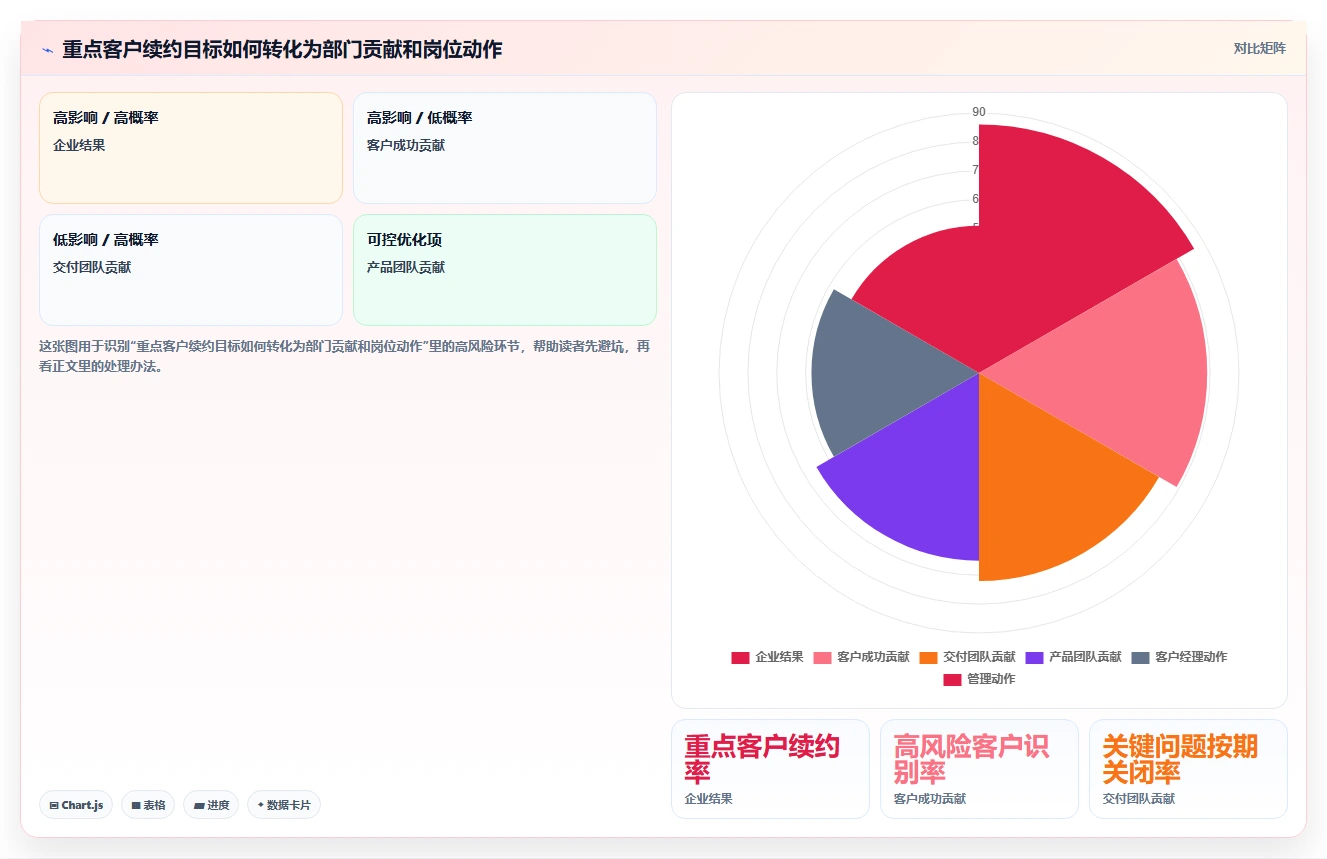
Task: Click 产品团队贡献 text in the green card
Action: tap(406, 267)
